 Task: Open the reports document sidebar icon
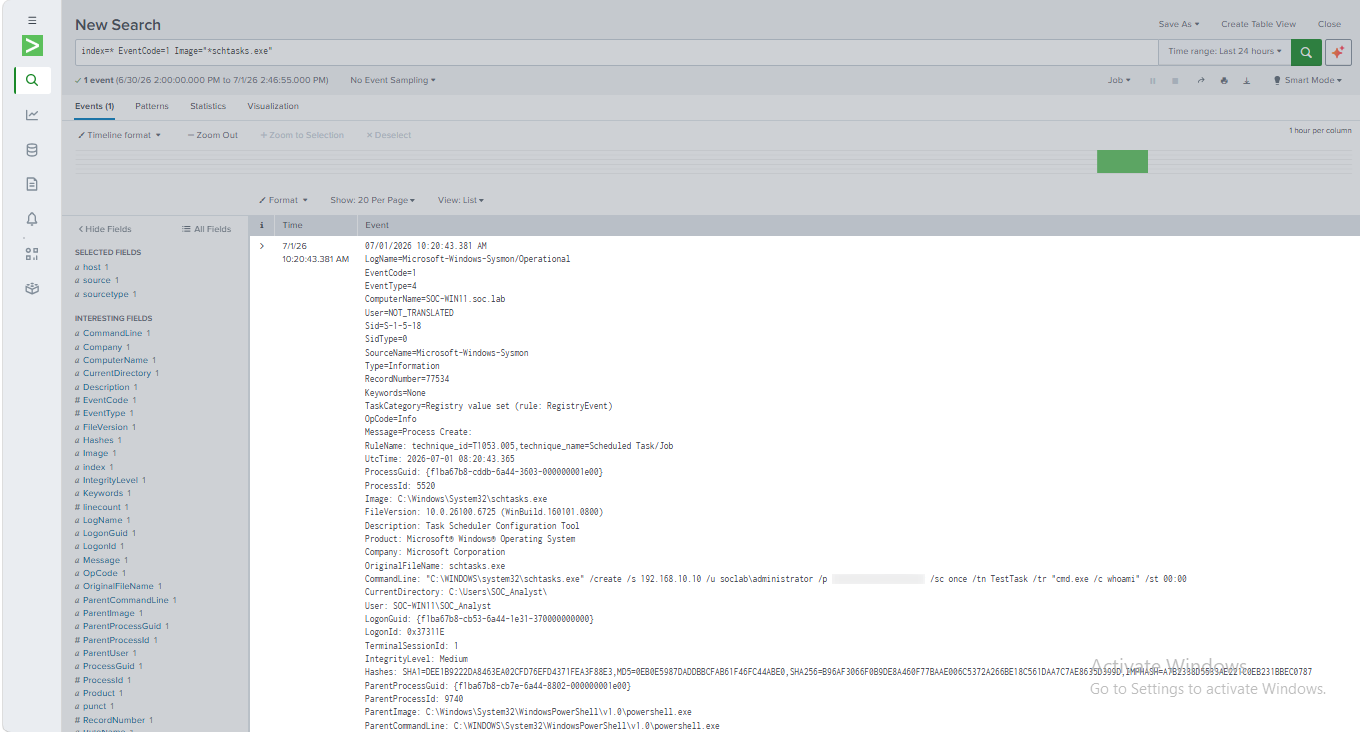[x=32, y=184]
